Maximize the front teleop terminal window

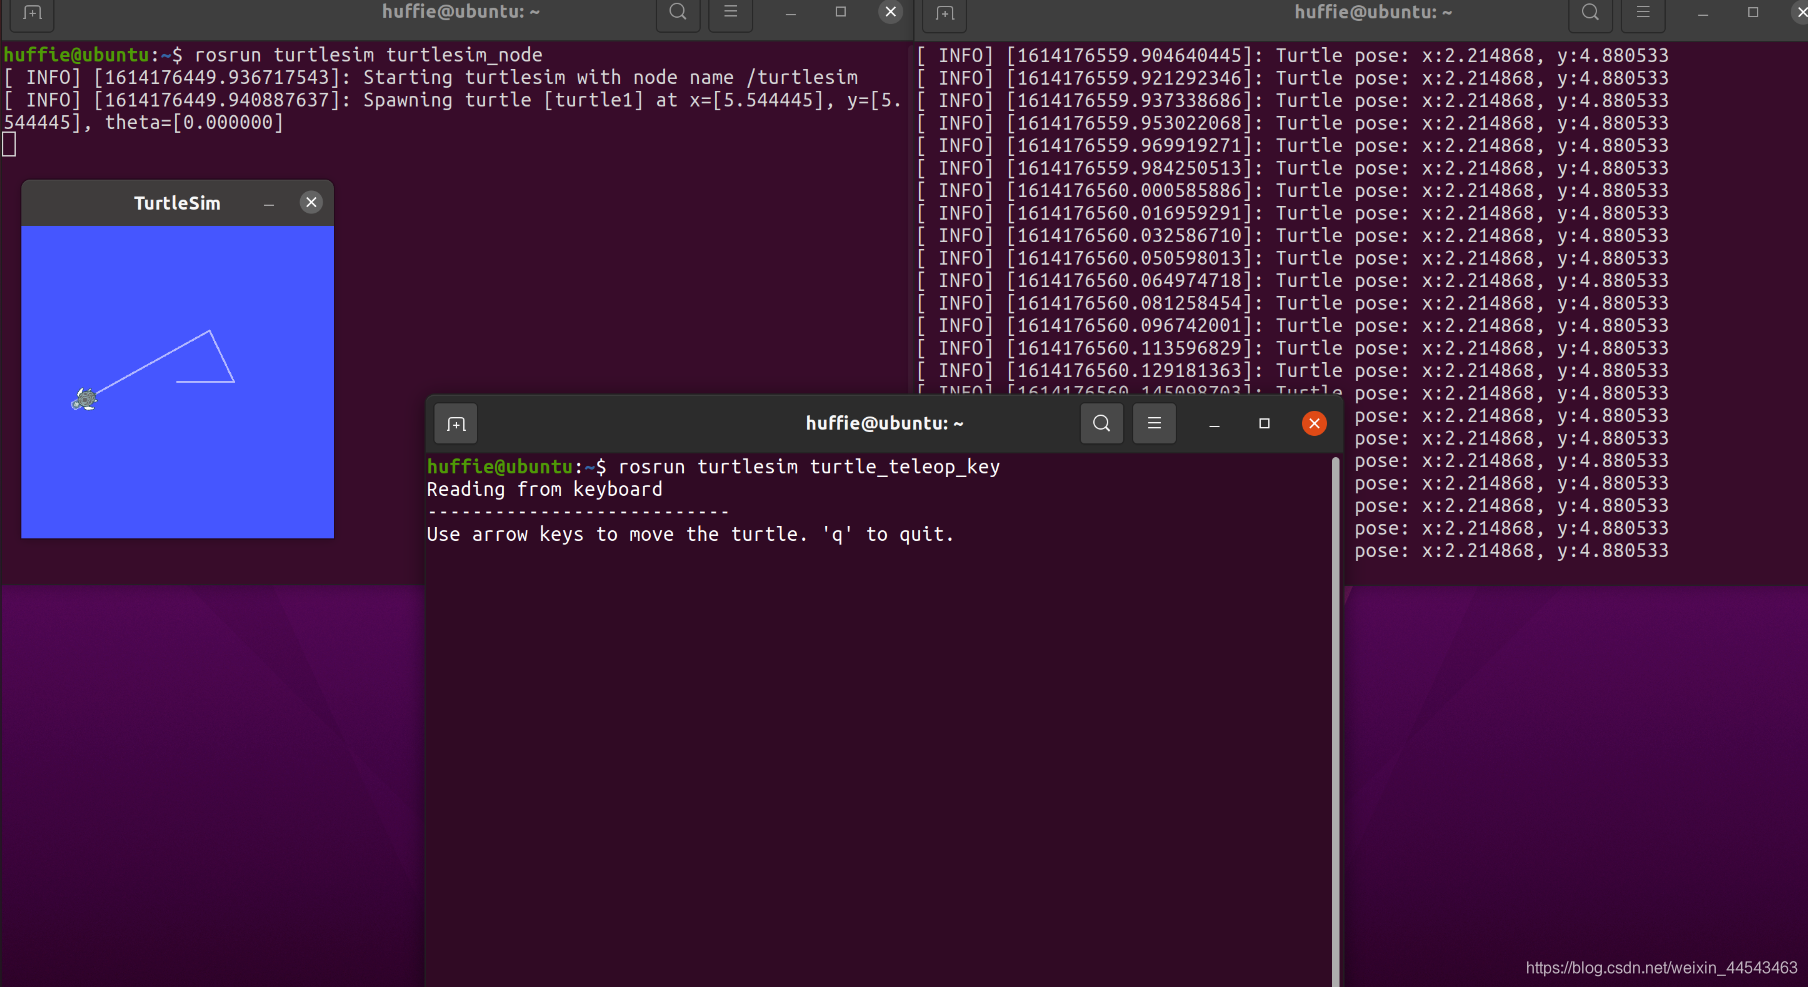point(1264,424)
